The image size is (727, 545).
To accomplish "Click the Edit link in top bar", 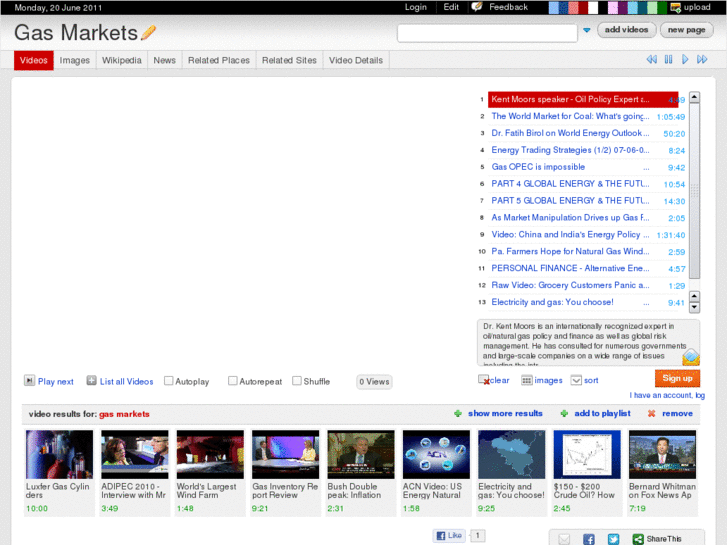I will [x=451, y=7].
